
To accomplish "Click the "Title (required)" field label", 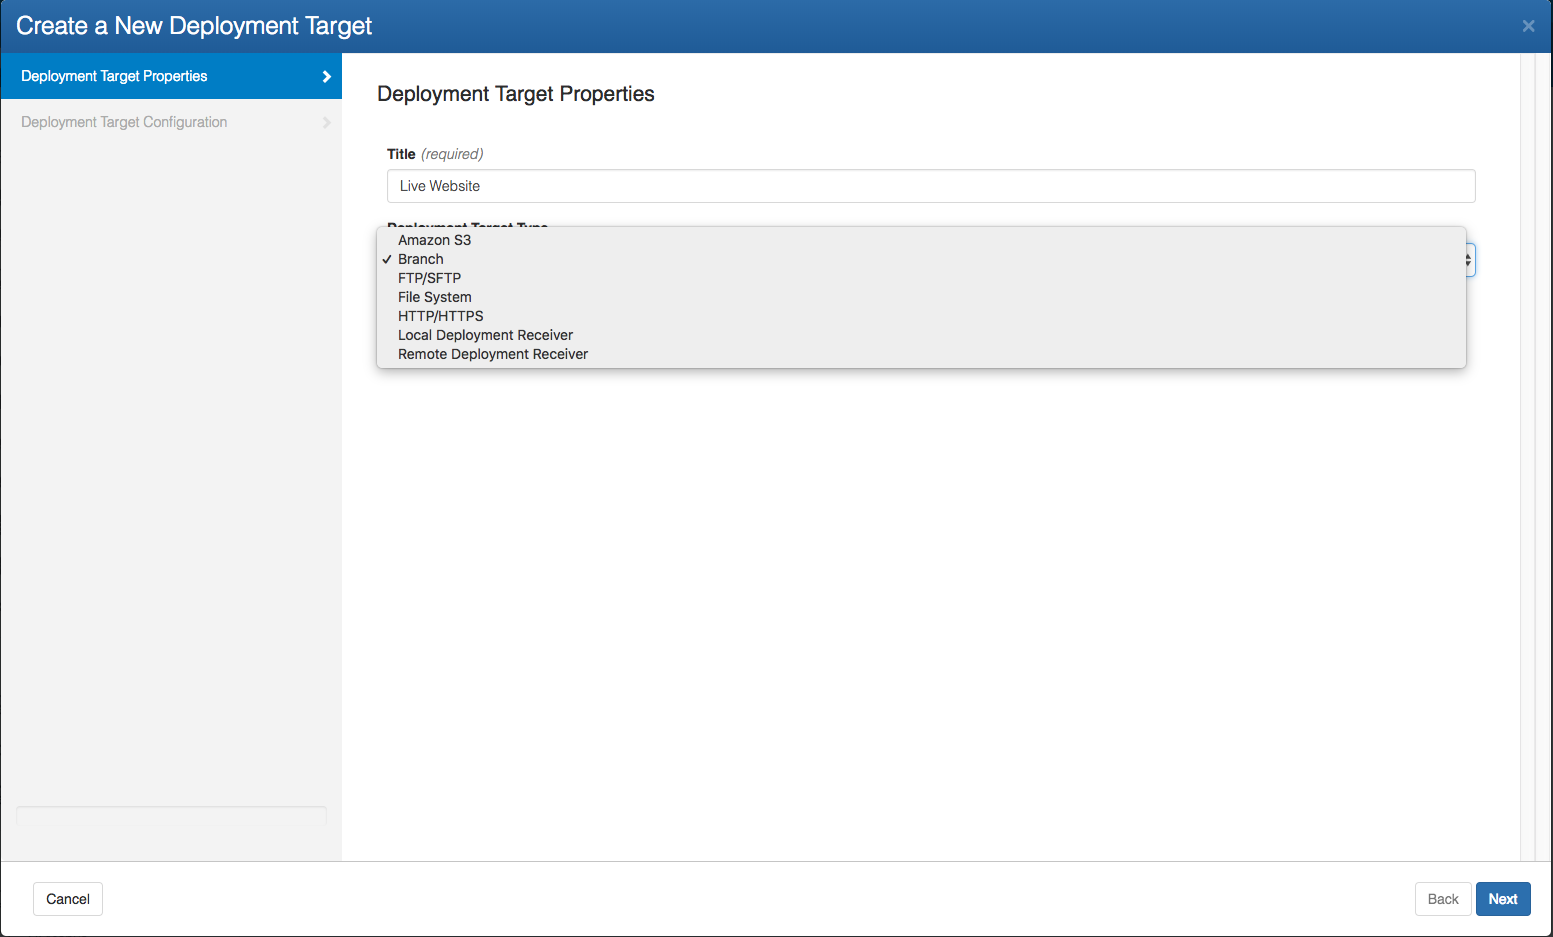I will [x=435, y=154].
